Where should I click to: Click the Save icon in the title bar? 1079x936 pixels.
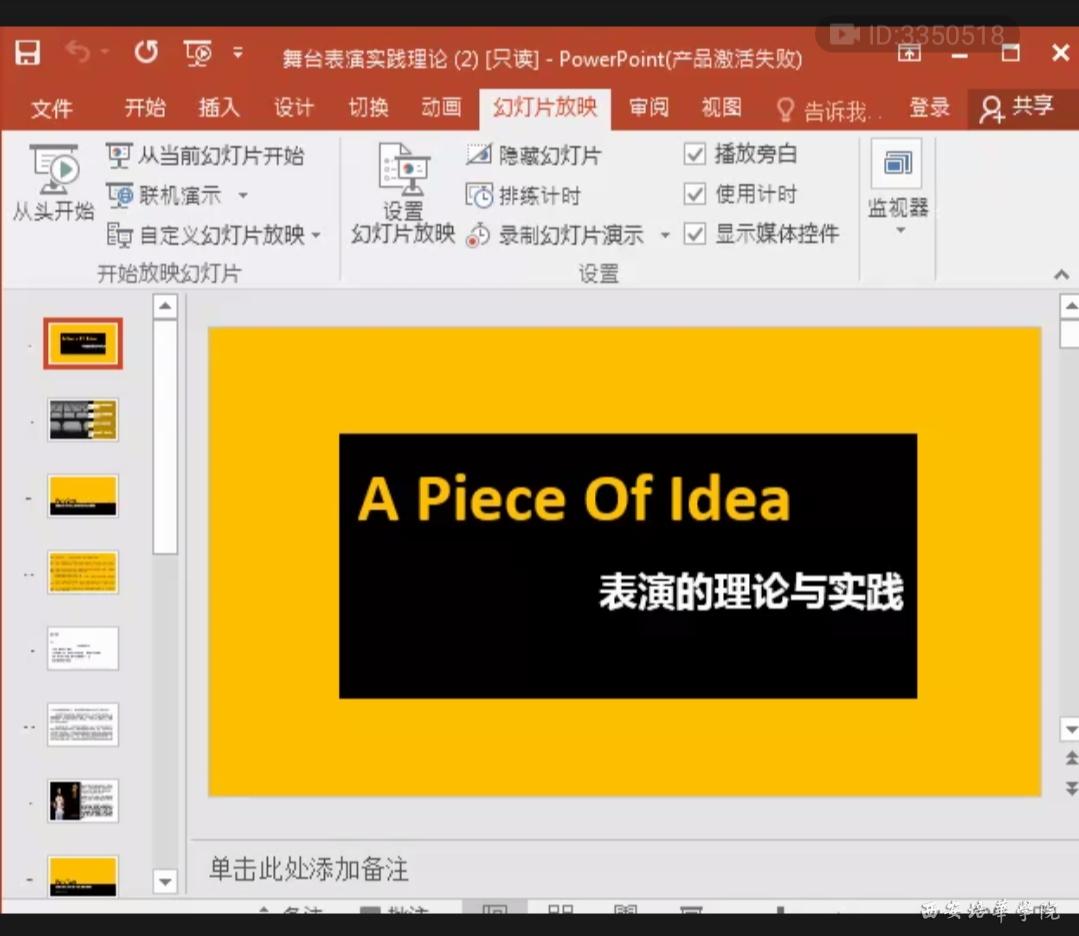(27, 53)
